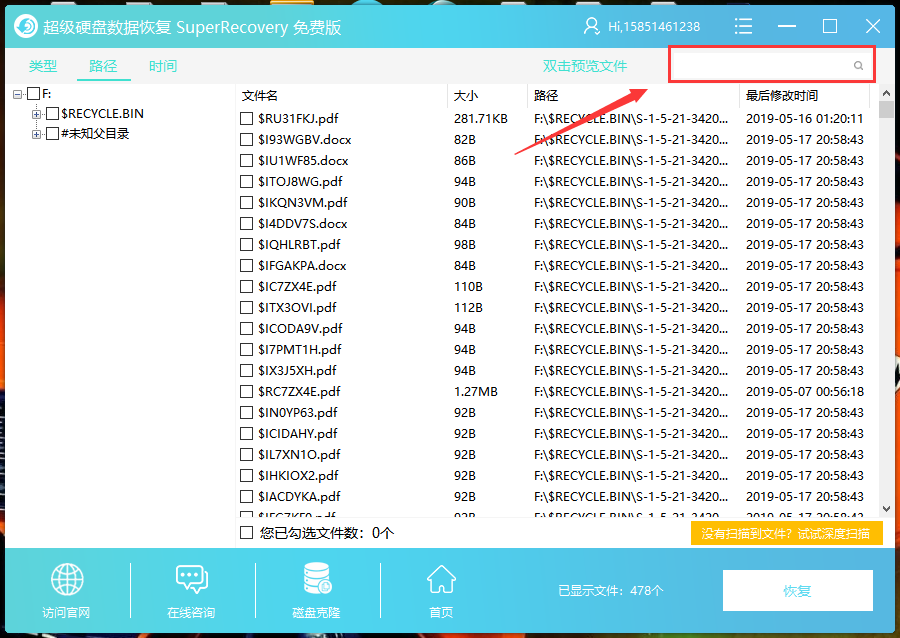Click the SuperRecovery logo icon
Screen dimensions: 900x638
pos(26,26)
